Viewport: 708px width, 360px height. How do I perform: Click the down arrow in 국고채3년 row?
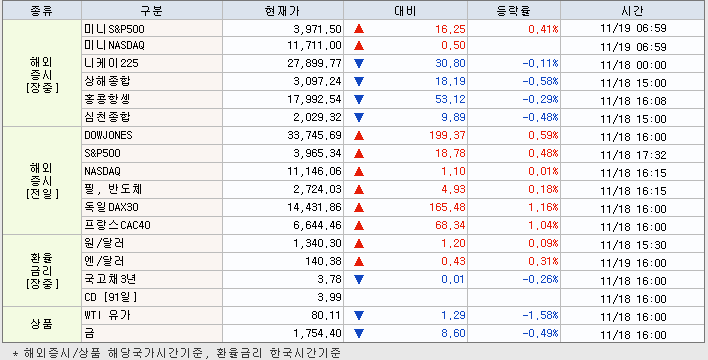coord(359,280)
